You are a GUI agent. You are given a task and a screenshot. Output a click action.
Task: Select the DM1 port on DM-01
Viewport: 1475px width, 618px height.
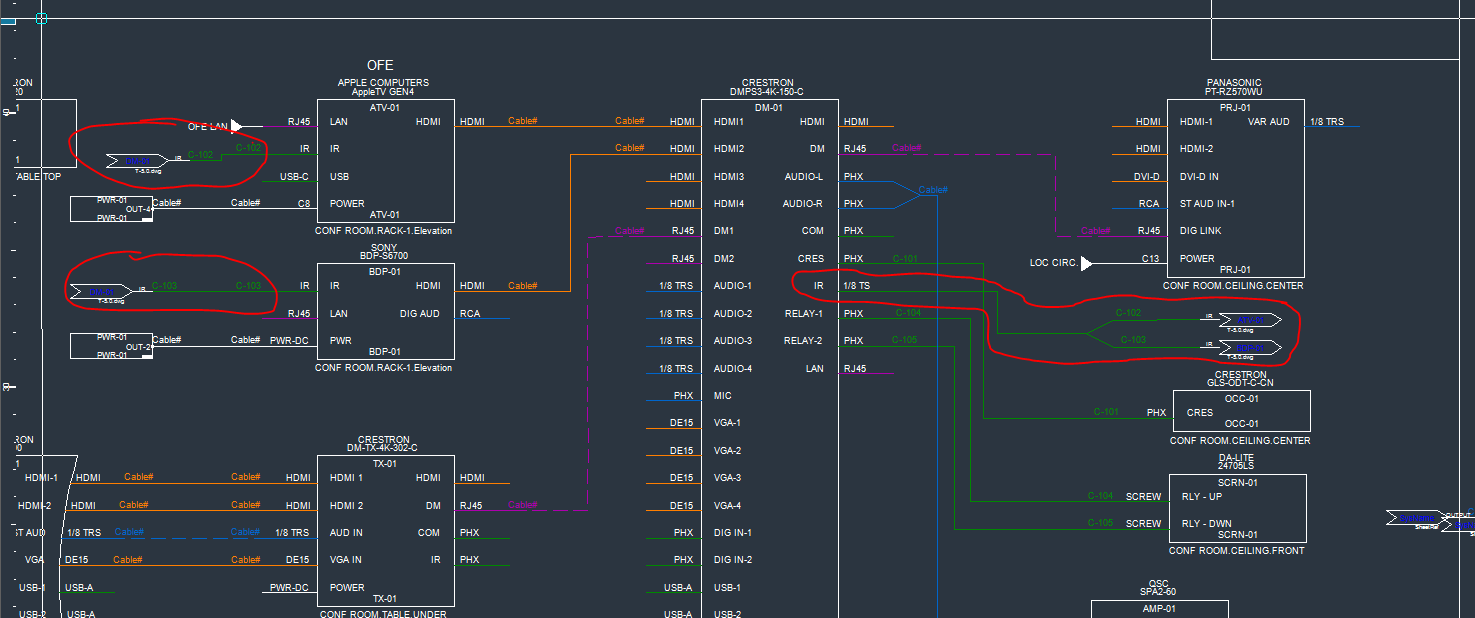[724, 231]
